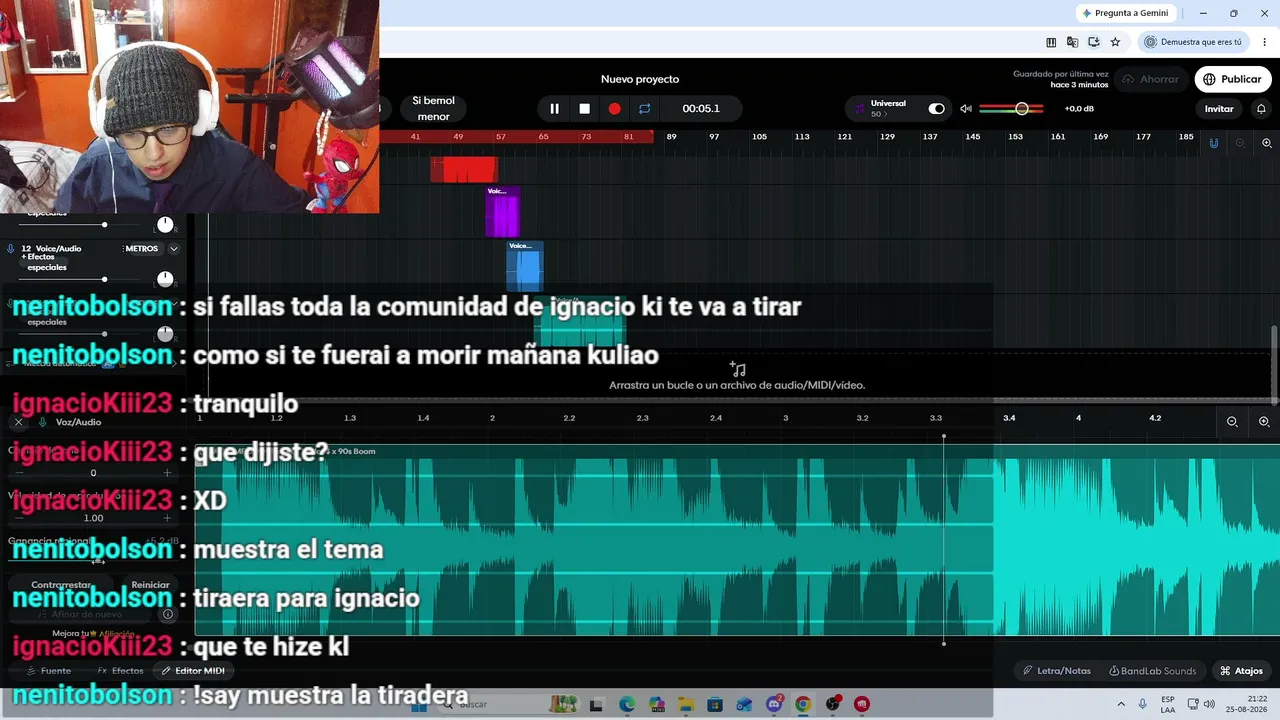Screen dimensions: 1280x720
Task: Open the system tray volume control
Action: coord(1207,704)
